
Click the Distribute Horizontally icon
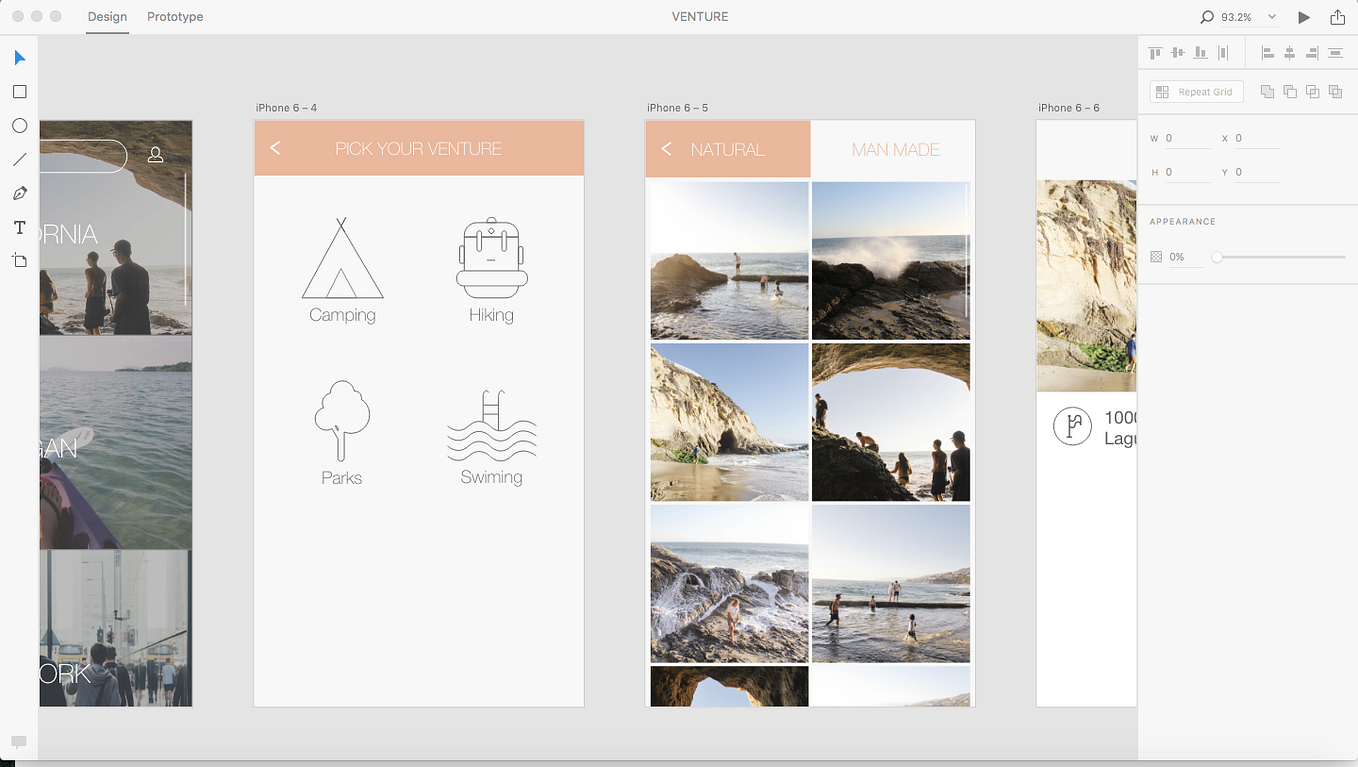click(1222, 53)
